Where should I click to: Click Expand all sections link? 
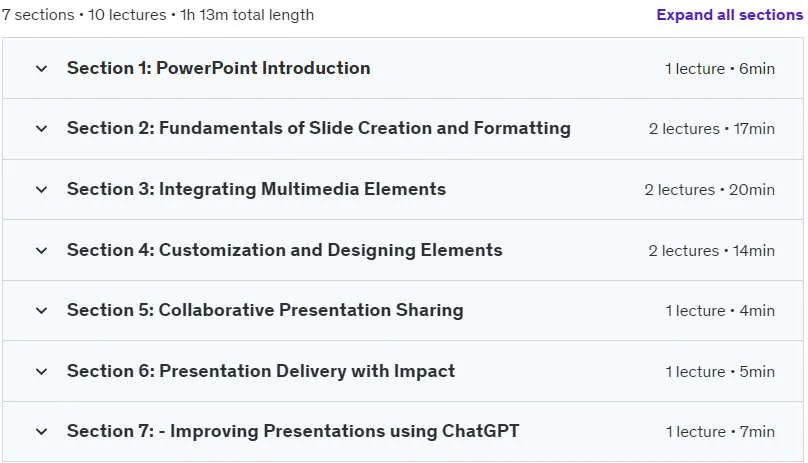(x=729, y=14)
